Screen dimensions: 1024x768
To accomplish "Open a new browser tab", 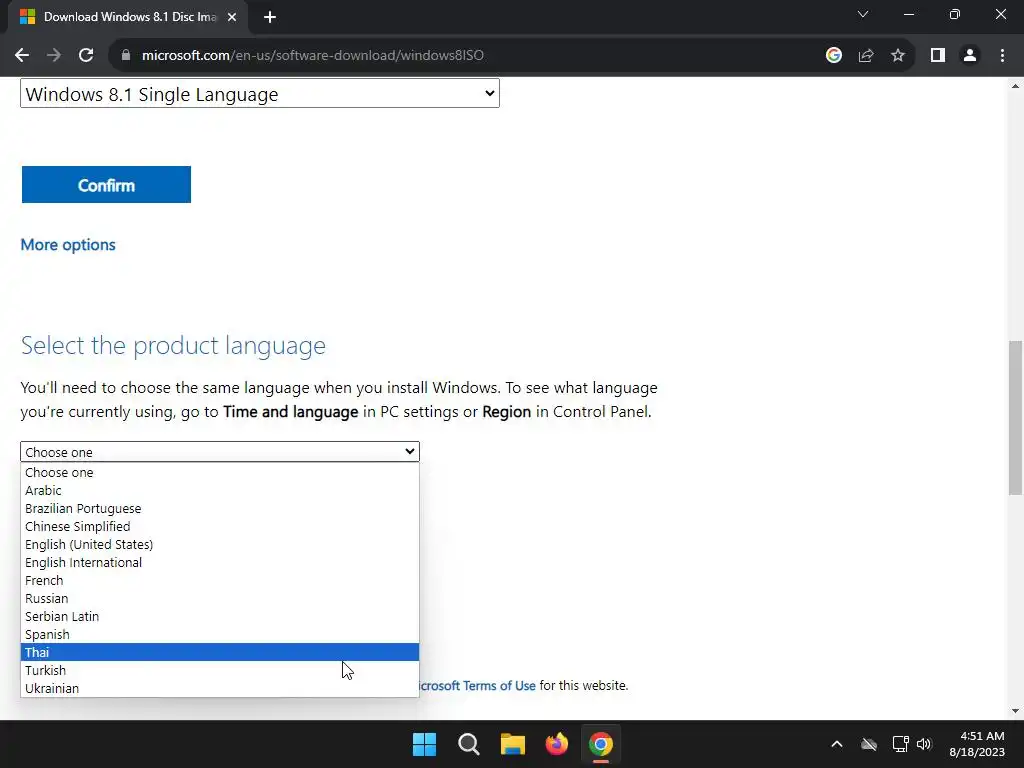I will tap(270, 18).
